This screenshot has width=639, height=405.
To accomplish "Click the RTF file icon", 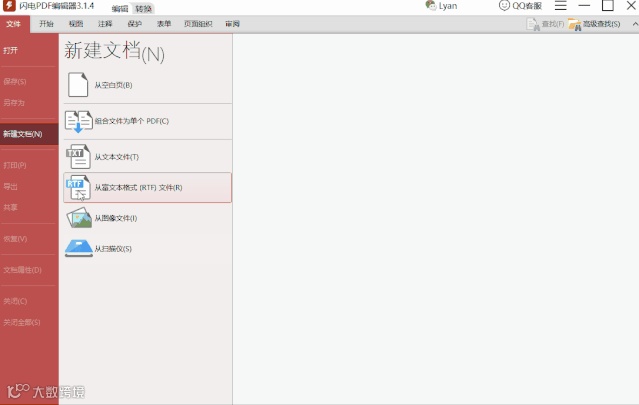I will pos(78,187).
